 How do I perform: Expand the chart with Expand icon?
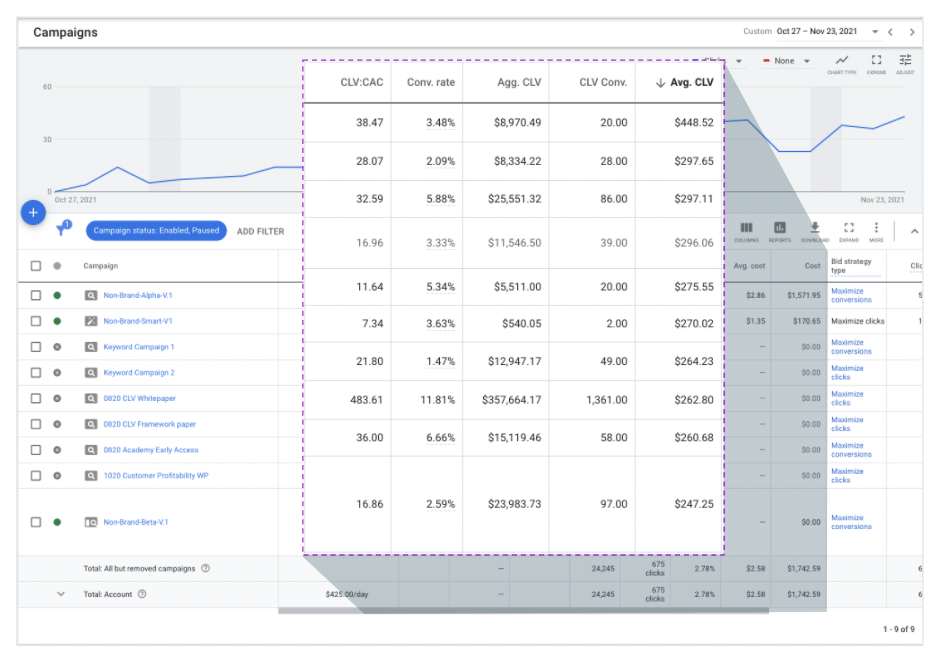point(876,60)
